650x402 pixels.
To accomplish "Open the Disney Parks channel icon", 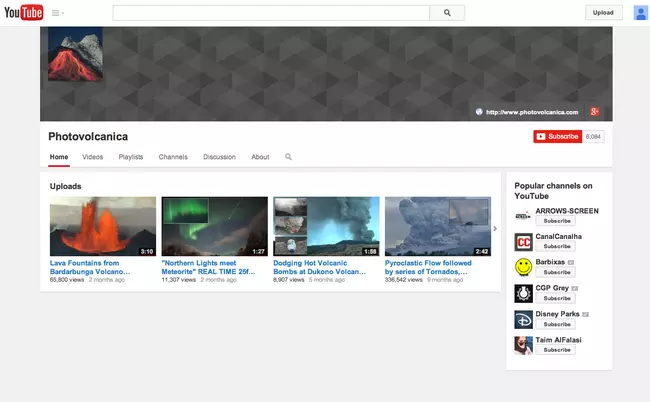I will pos(523,320).
